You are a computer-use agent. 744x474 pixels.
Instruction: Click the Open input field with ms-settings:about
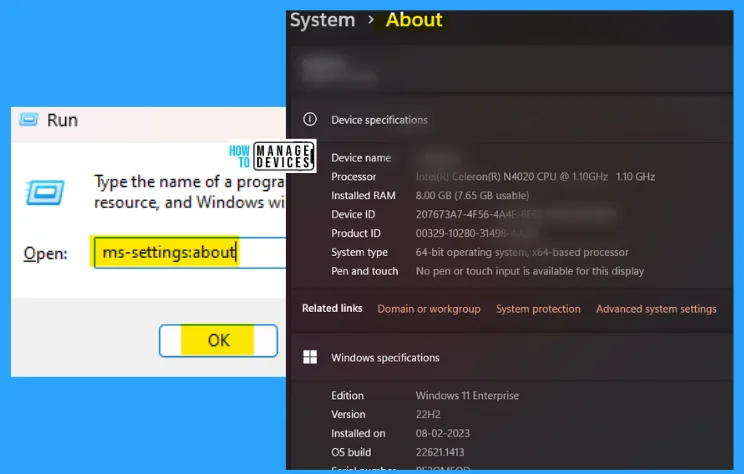tap(190, 252)
